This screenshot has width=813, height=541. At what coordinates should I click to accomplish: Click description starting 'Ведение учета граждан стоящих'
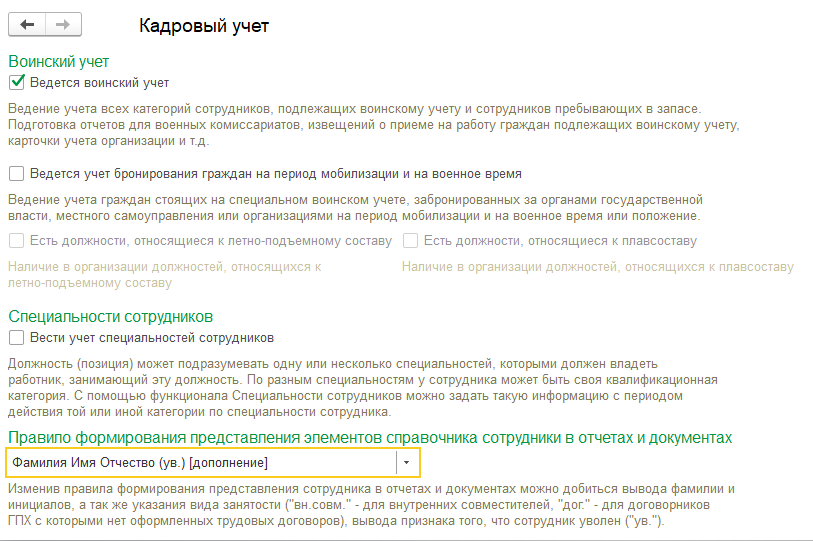(355, 207)
